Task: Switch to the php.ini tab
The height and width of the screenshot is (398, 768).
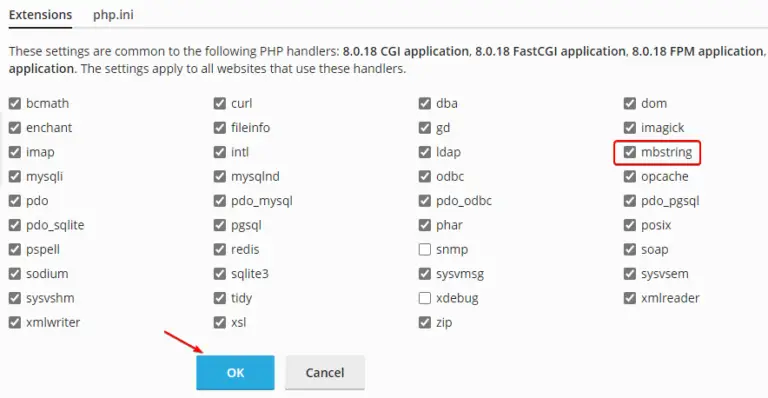Action: coord(113,15)
